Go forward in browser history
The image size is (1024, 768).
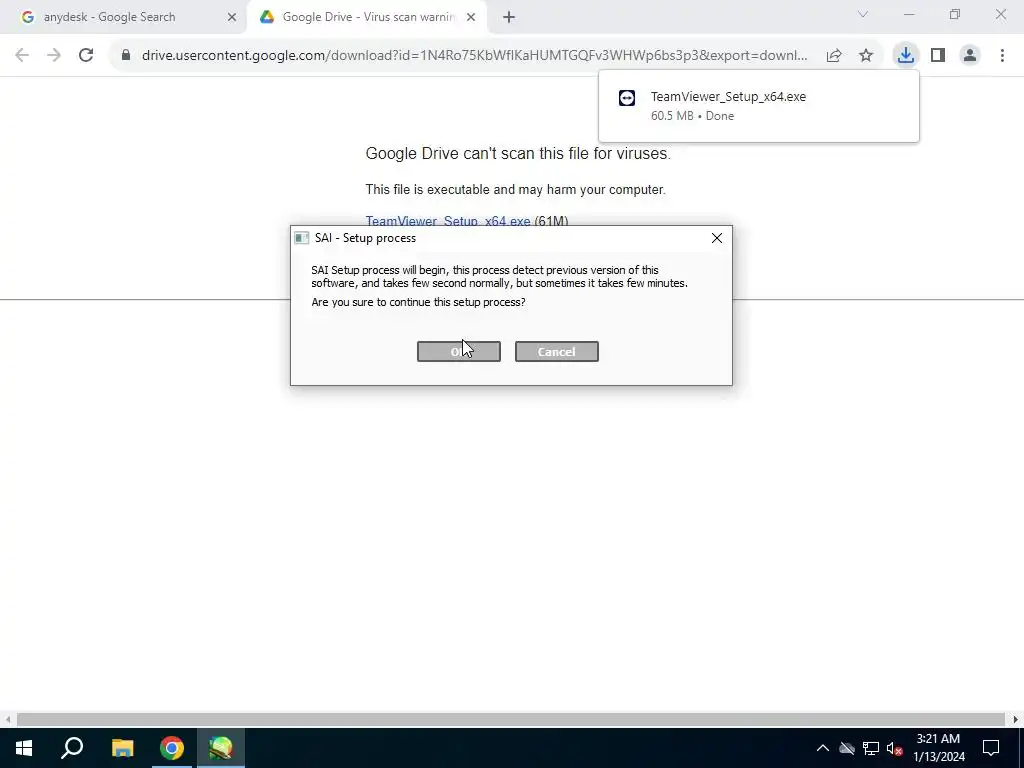tap(54, 56)
